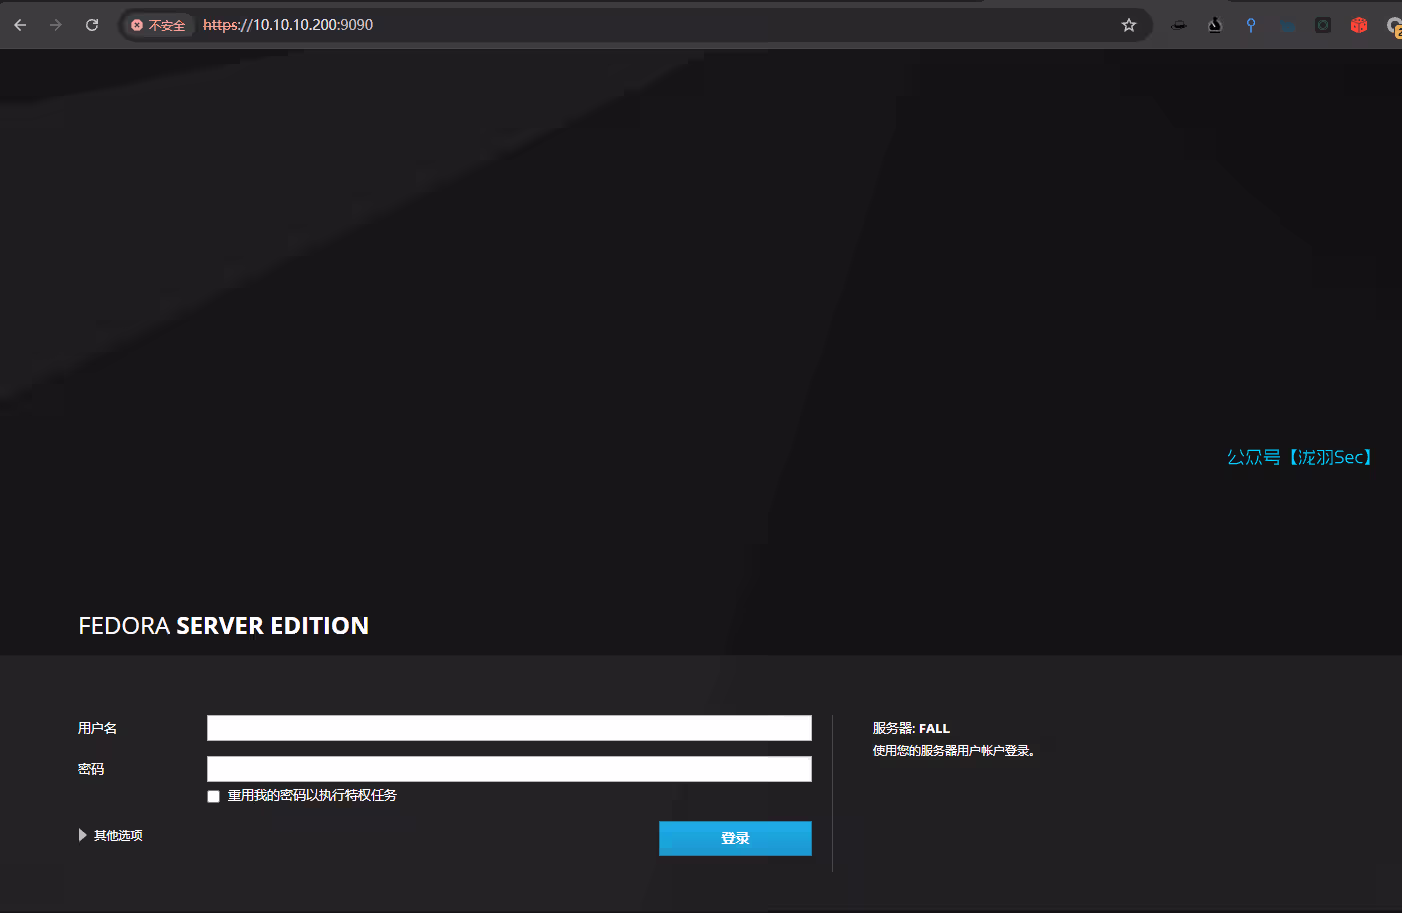Enable 重用我的密码以执行特权任务 checkbox
The width and height of the screenshot is (1402, 913).
point(213,796)
